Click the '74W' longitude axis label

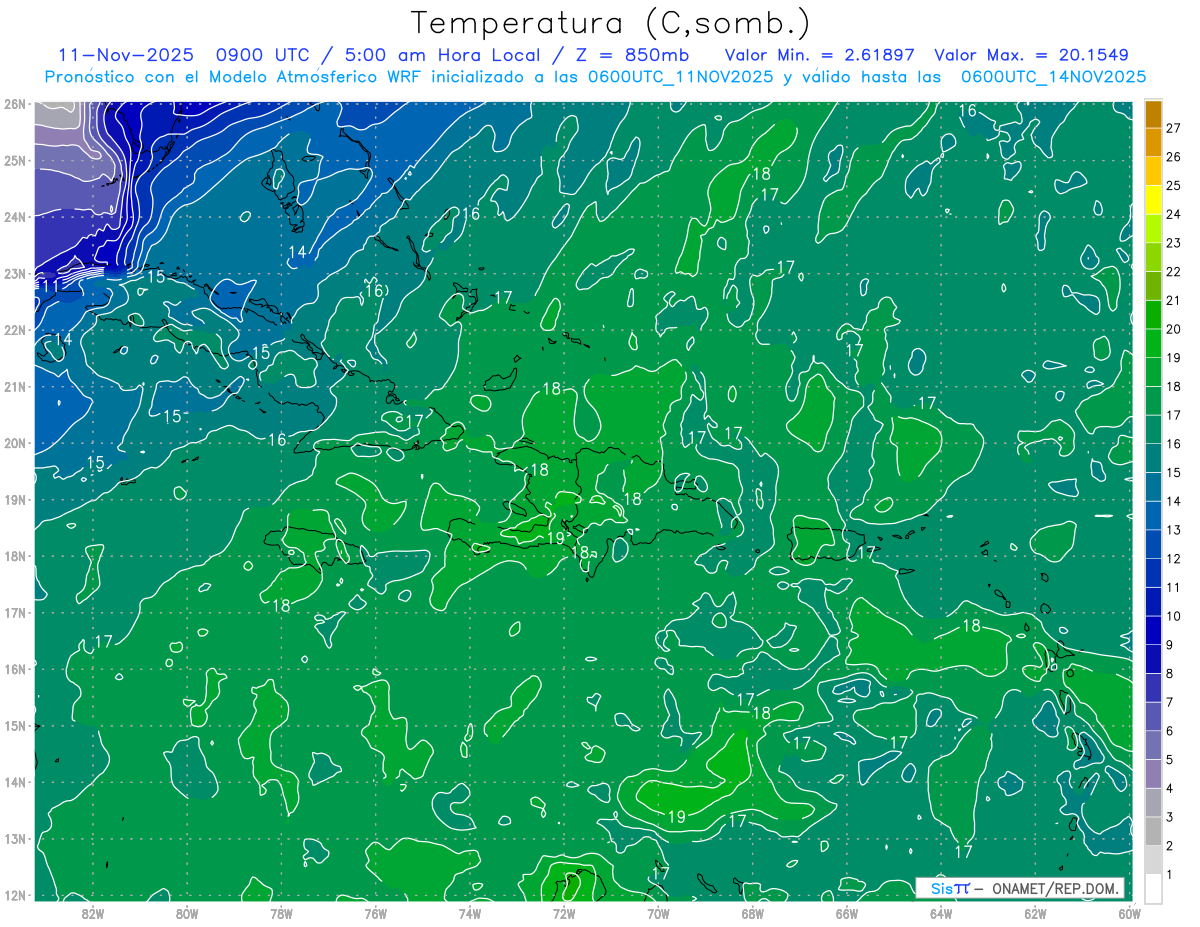click(x=470, y=913)
